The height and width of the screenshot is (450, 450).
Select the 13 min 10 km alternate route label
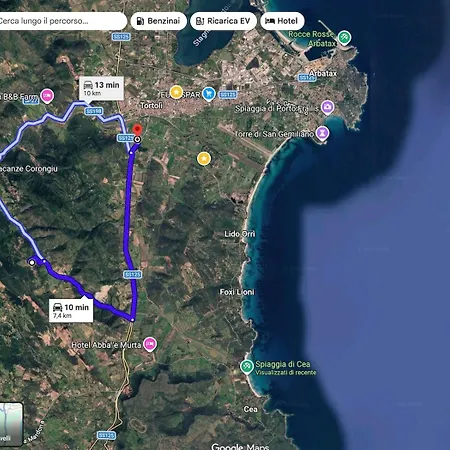tap(101, 88)
